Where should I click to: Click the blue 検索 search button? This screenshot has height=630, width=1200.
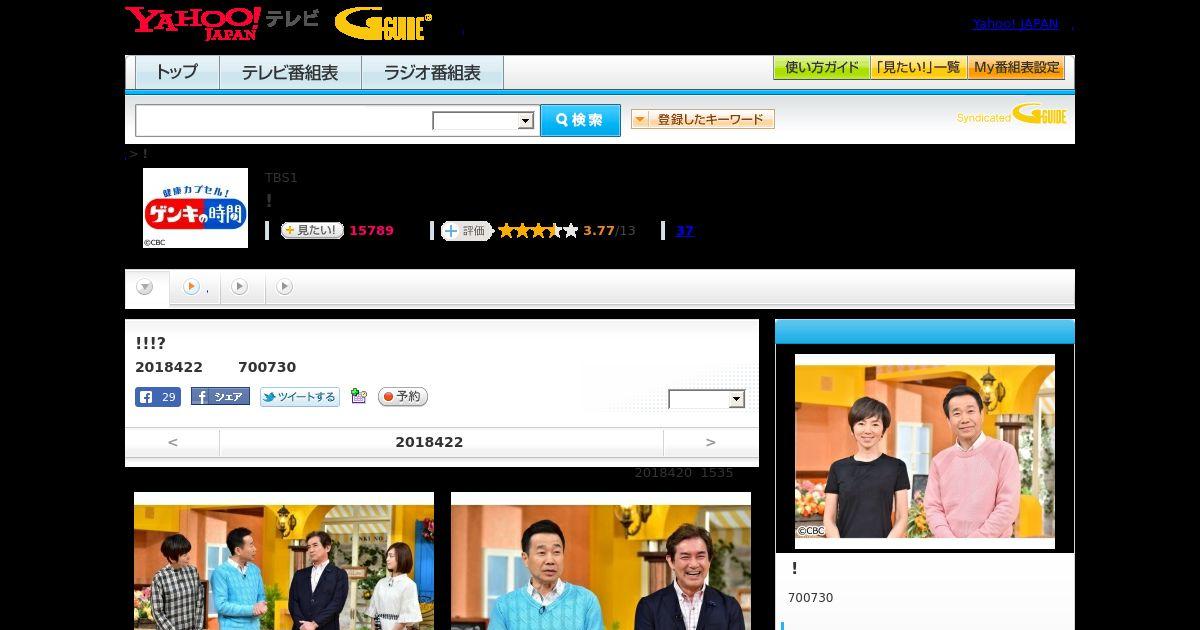pos(580,120)
